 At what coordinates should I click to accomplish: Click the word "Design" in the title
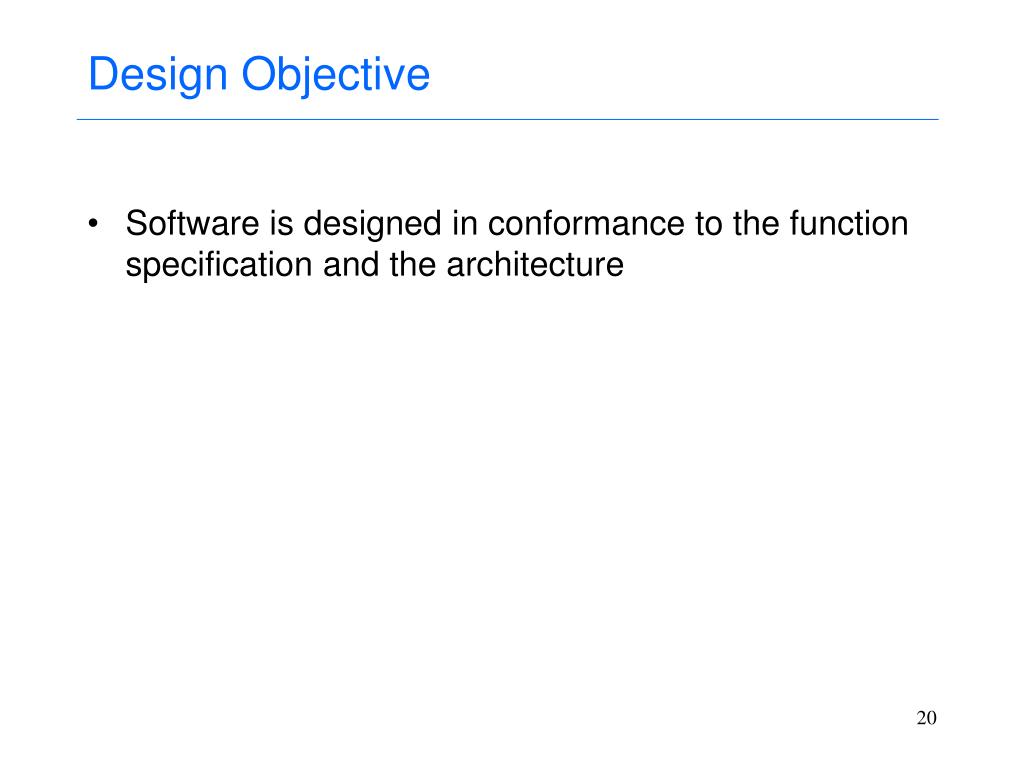(x=158, y=76)
